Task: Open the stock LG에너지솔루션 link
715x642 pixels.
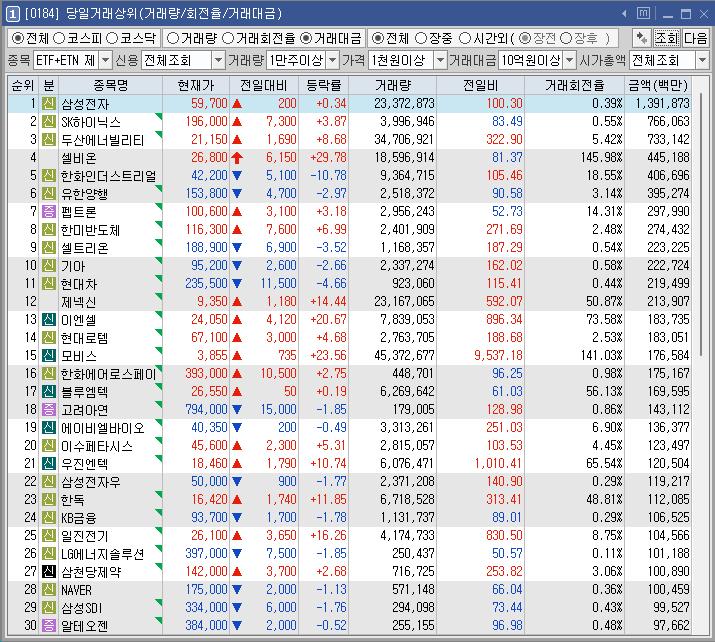Action: coord(103,554)
